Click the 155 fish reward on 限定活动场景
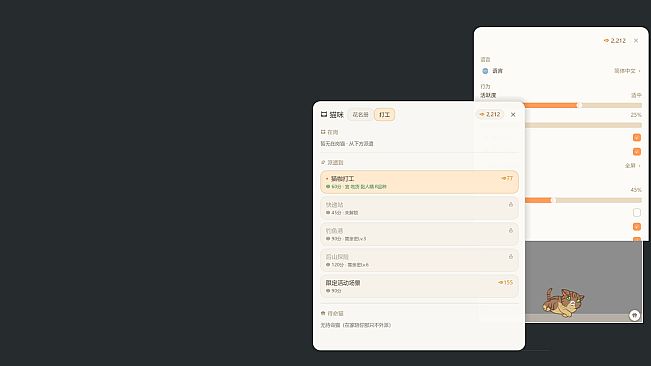Viewport: 651px width, 366px height. pyautogui.click(x=506, y=283)
